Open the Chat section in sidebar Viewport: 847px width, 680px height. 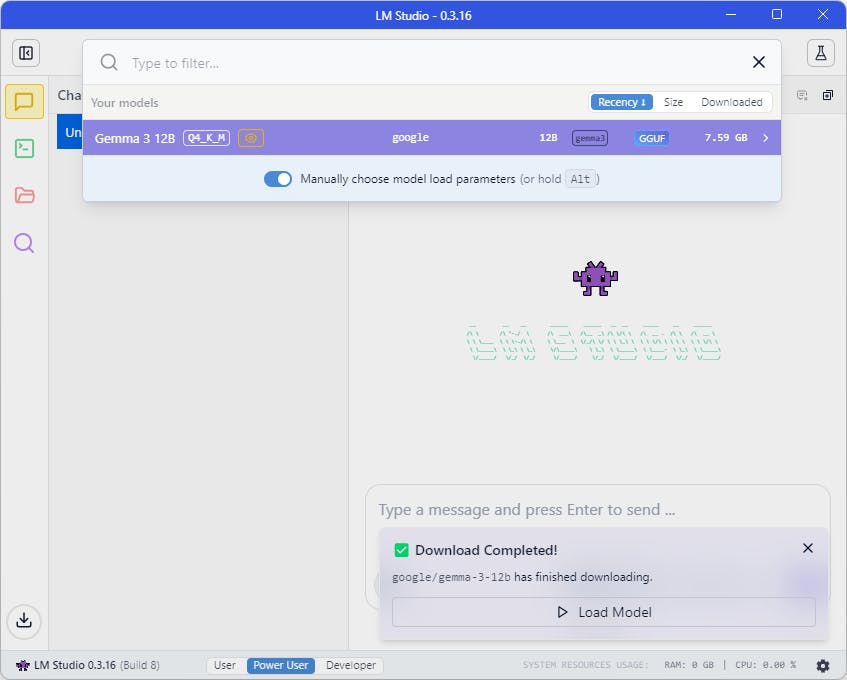[24, 102]
